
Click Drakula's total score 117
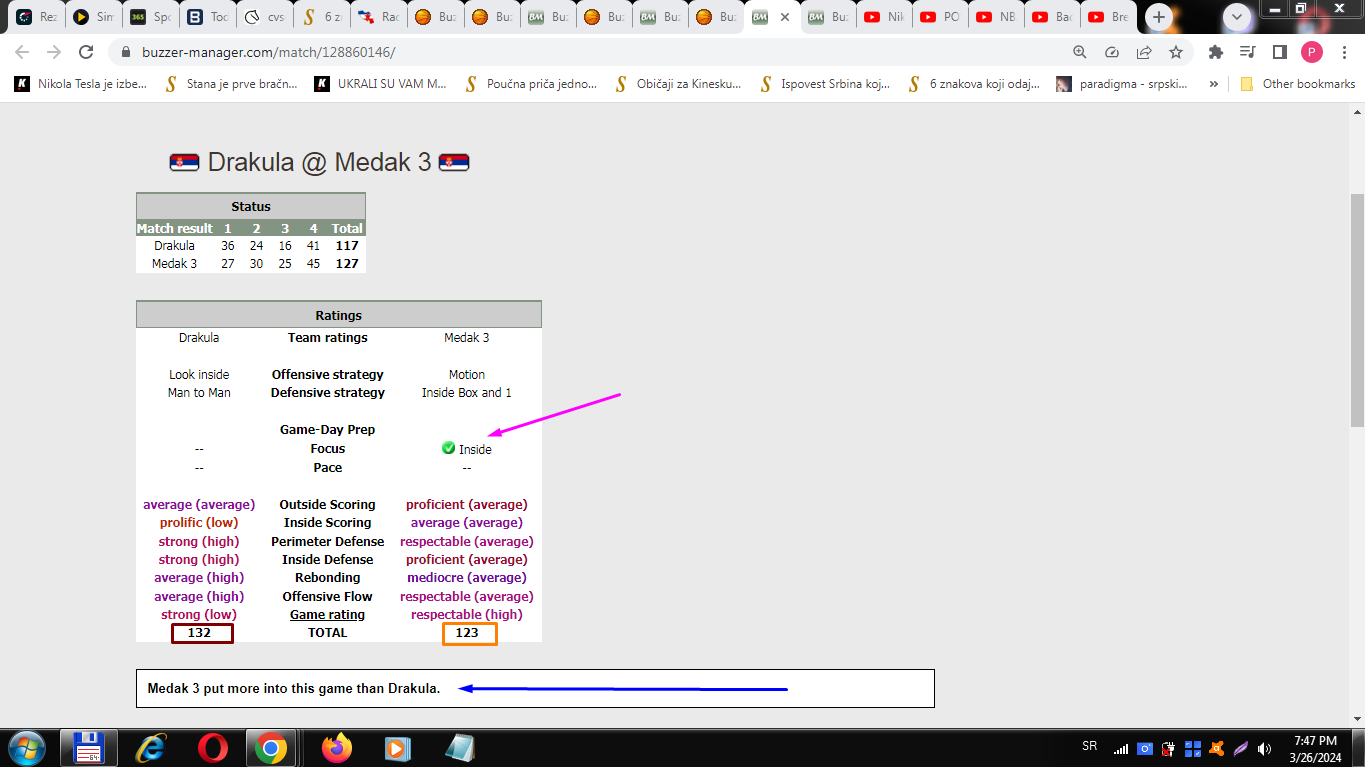[x=347, y=245]
